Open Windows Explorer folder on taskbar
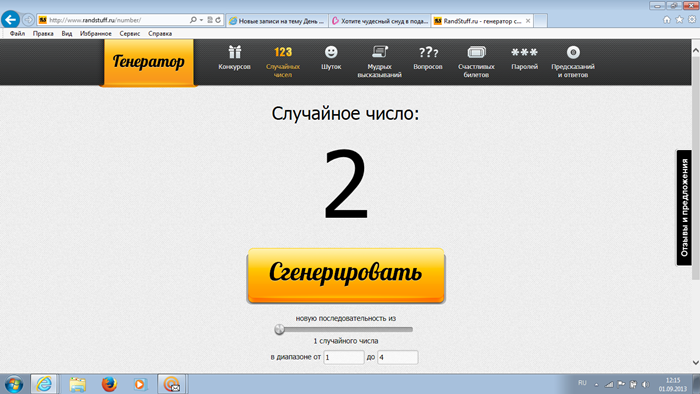 (77, 384)
